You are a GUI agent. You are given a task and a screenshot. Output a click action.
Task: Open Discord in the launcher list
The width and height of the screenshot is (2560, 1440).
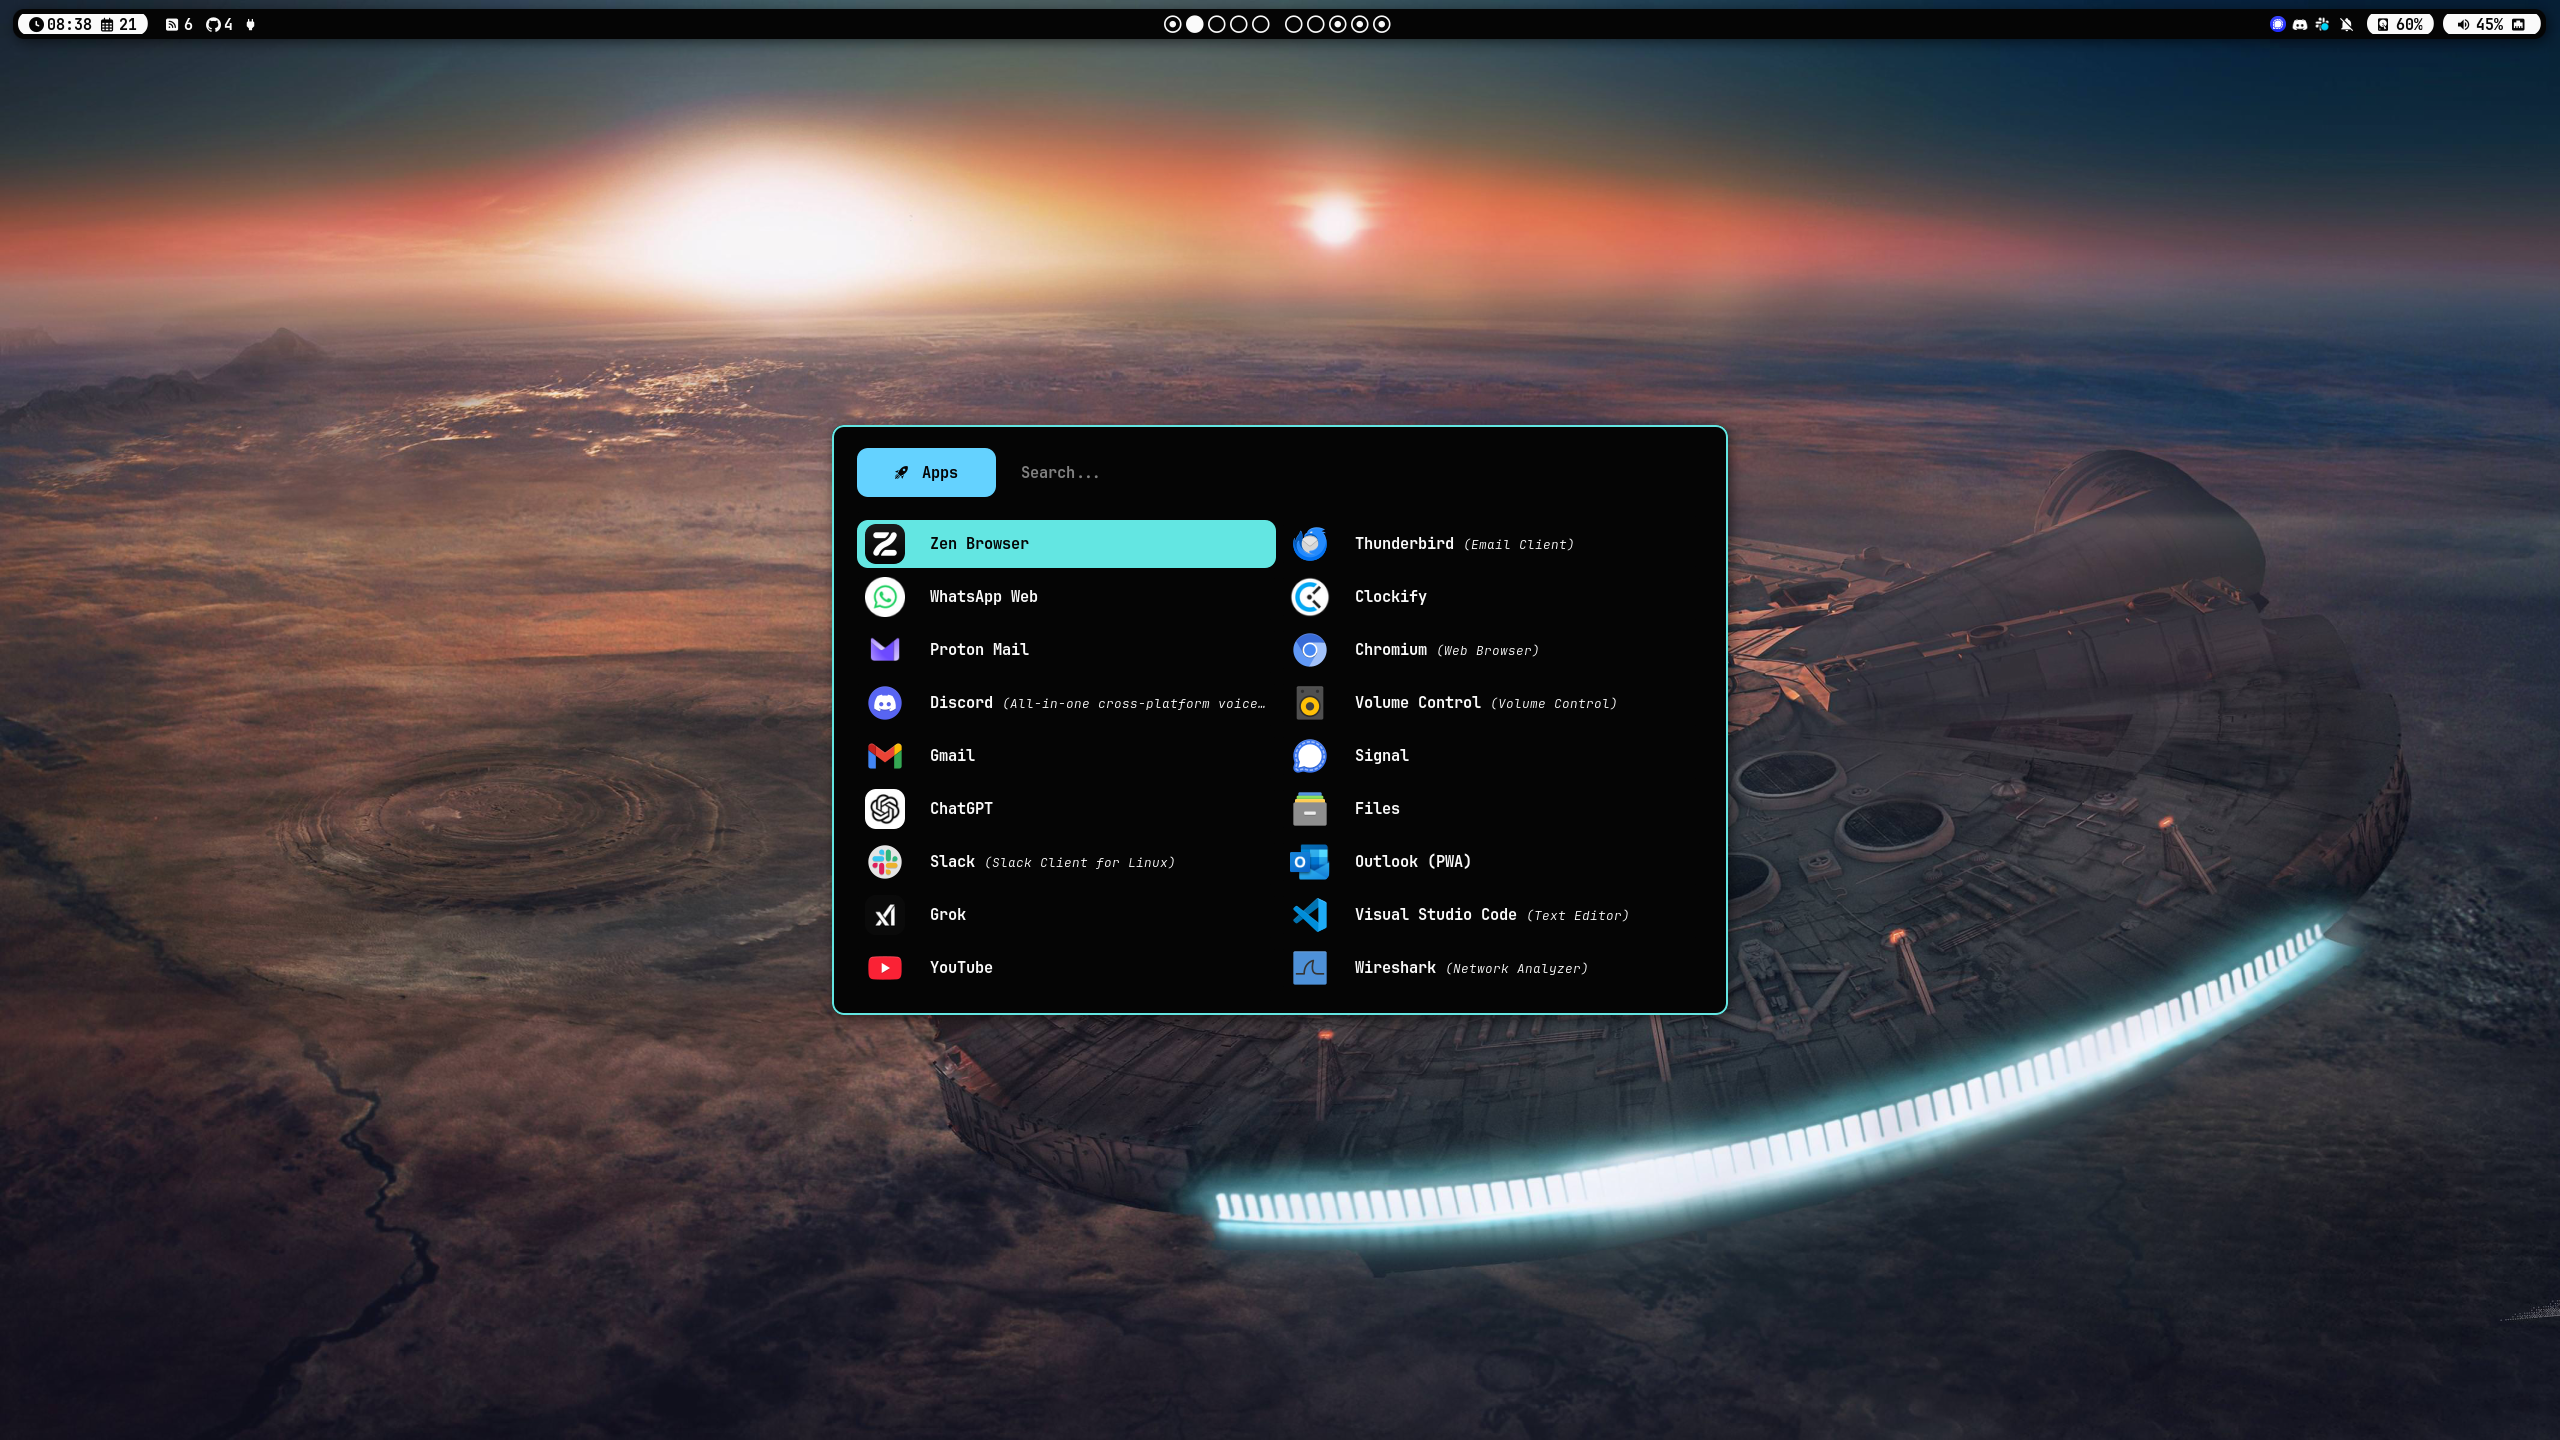[1066, 703]
